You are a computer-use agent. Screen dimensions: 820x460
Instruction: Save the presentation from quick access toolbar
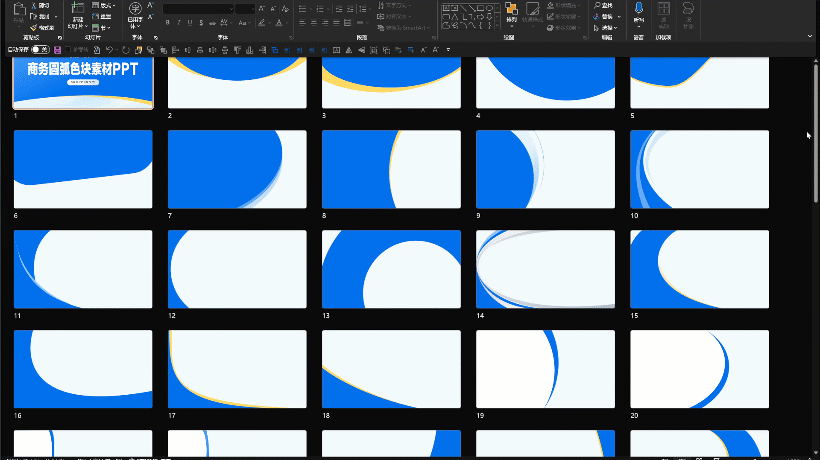click(57, 50)
